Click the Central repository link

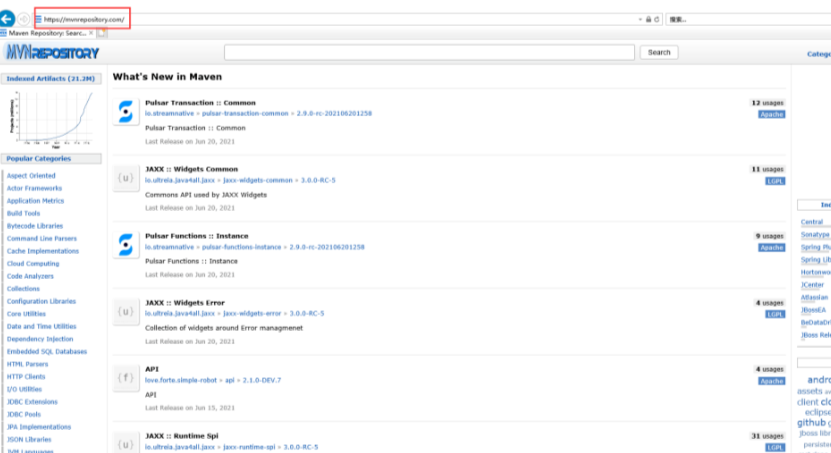point(812,222)
